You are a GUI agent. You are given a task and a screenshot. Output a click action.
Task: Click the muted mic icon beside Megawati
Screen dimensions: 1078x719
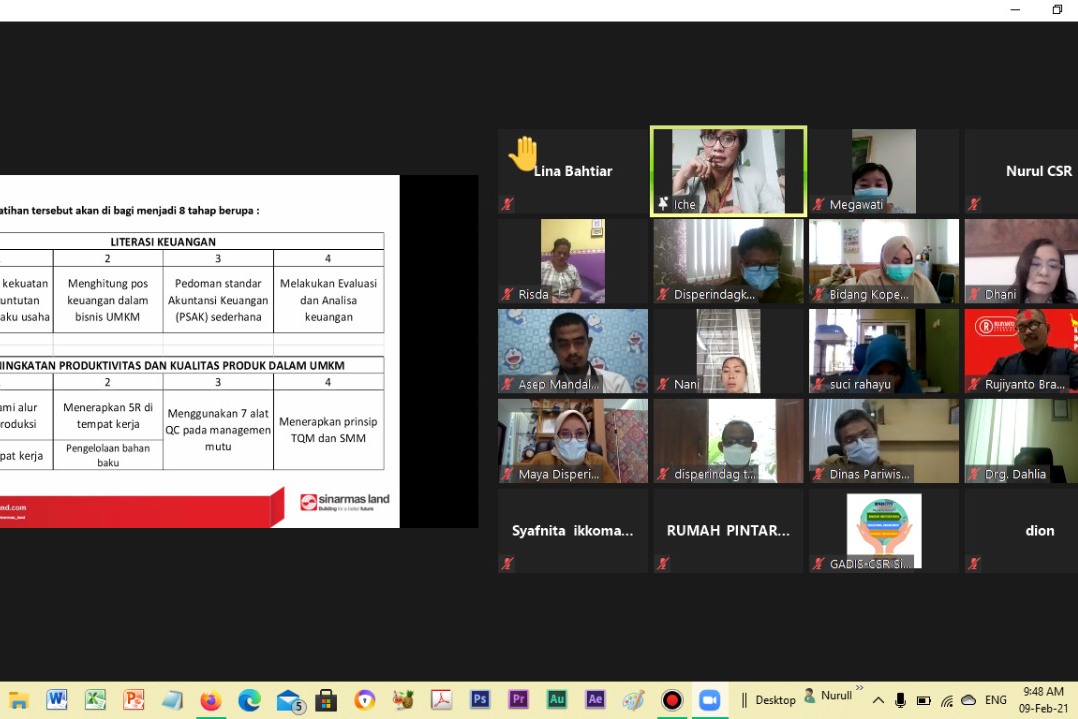(819, 204)
